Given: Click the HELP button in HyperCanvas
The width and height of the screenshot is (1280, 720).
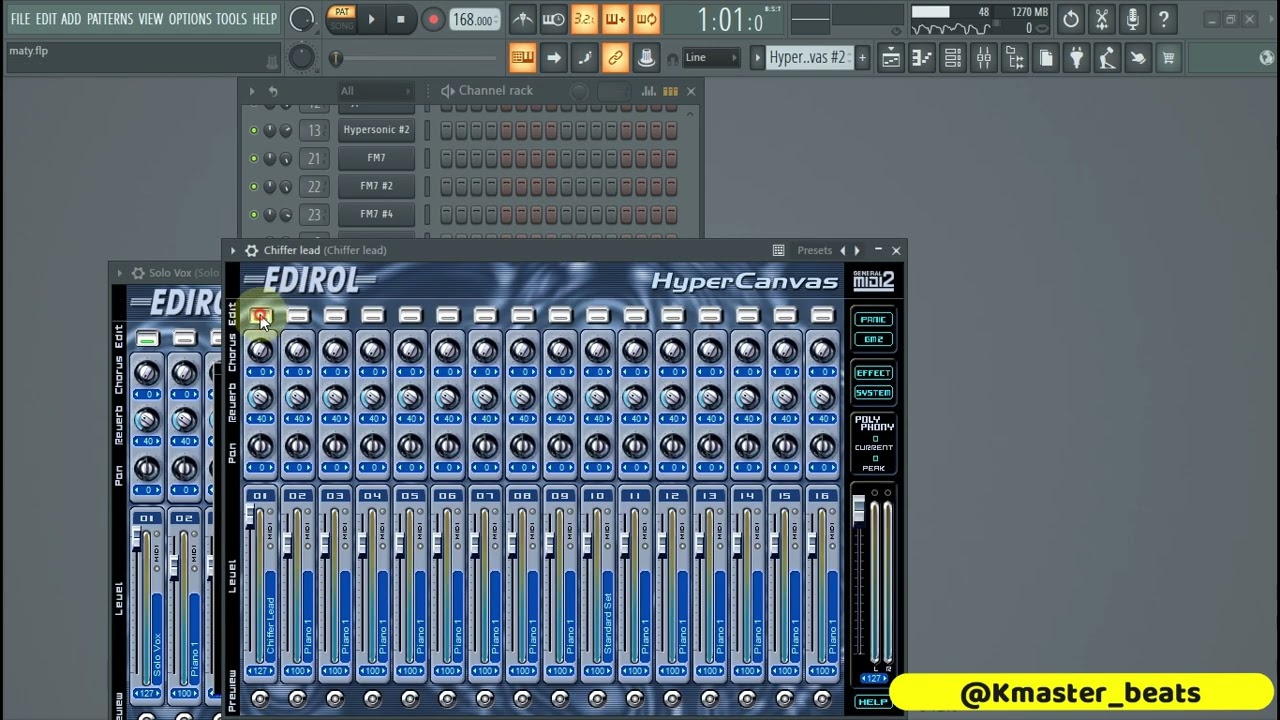Looking at the screenshot, I should 873,702.
